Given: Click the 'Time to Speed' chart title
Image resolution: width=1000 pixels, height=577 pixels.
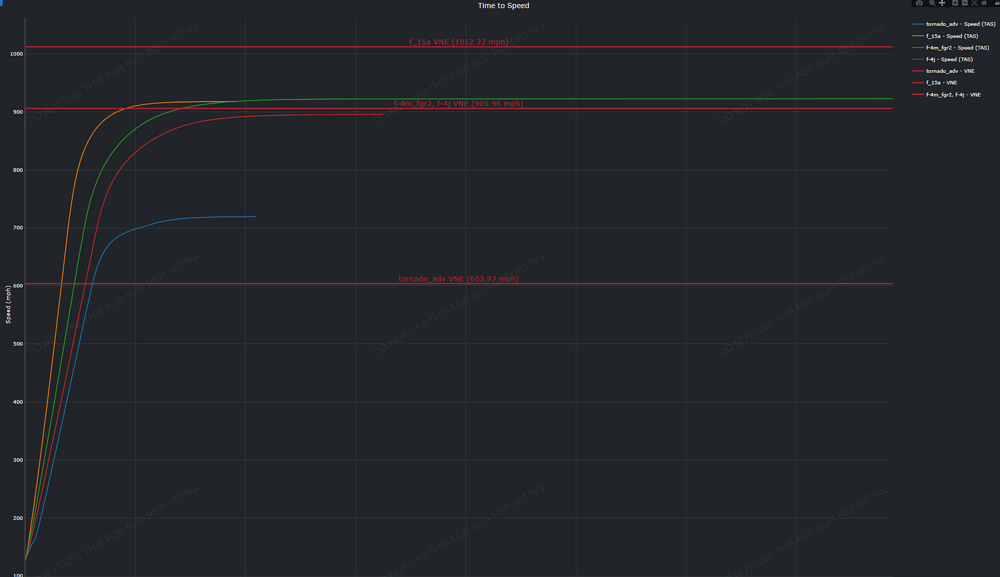Looking at the screenshot, I should [x=503, y=6].
